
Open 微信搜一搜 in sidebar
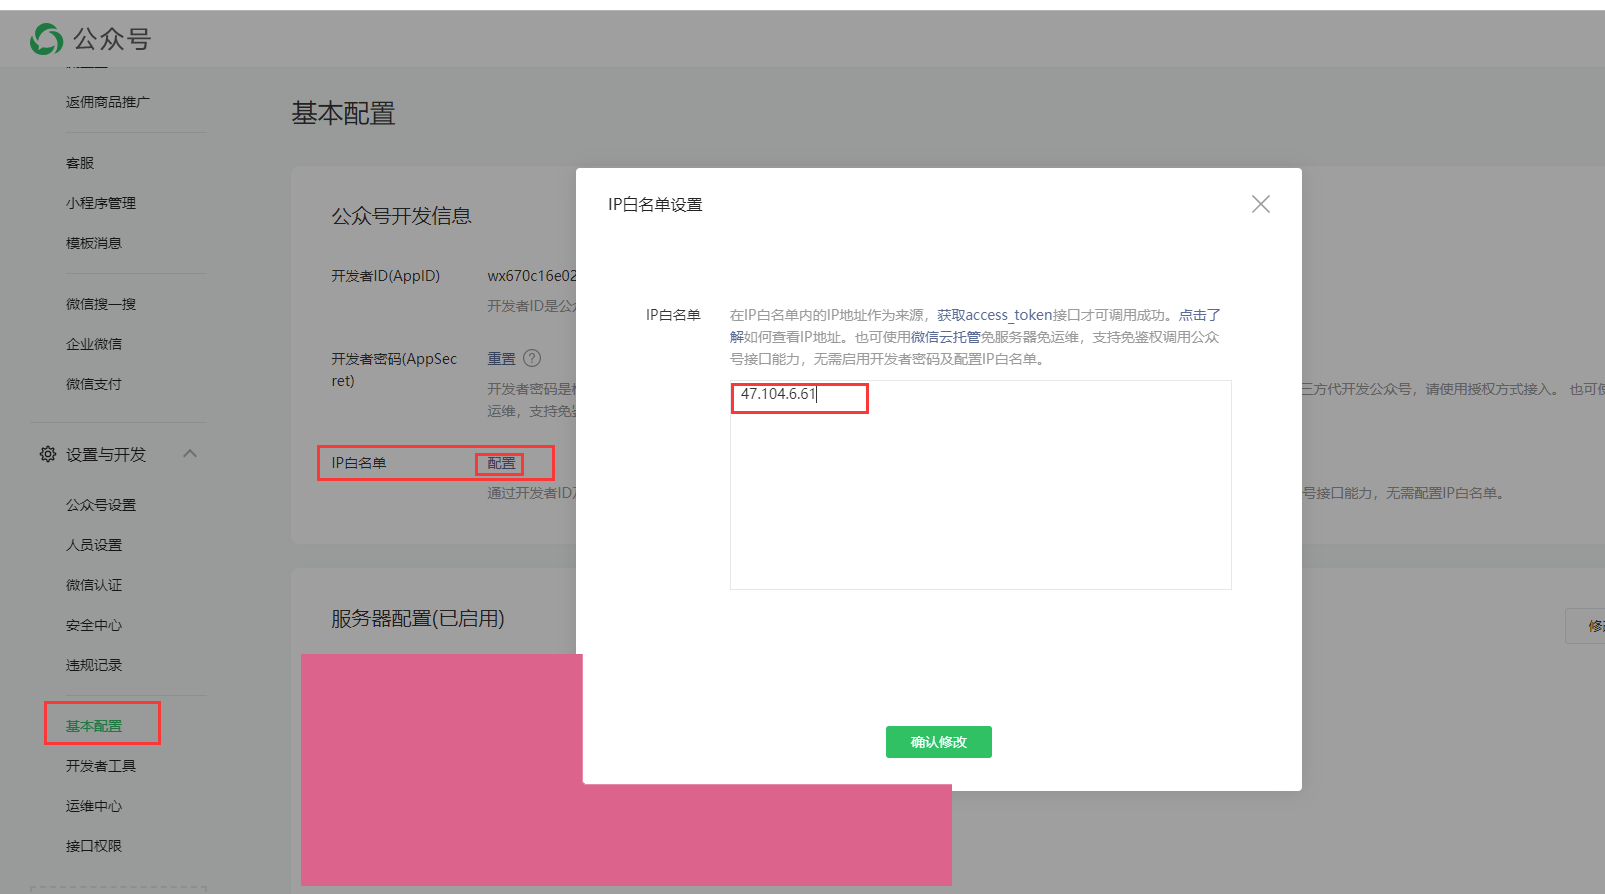pyautogui.click(x=101, y=304)
